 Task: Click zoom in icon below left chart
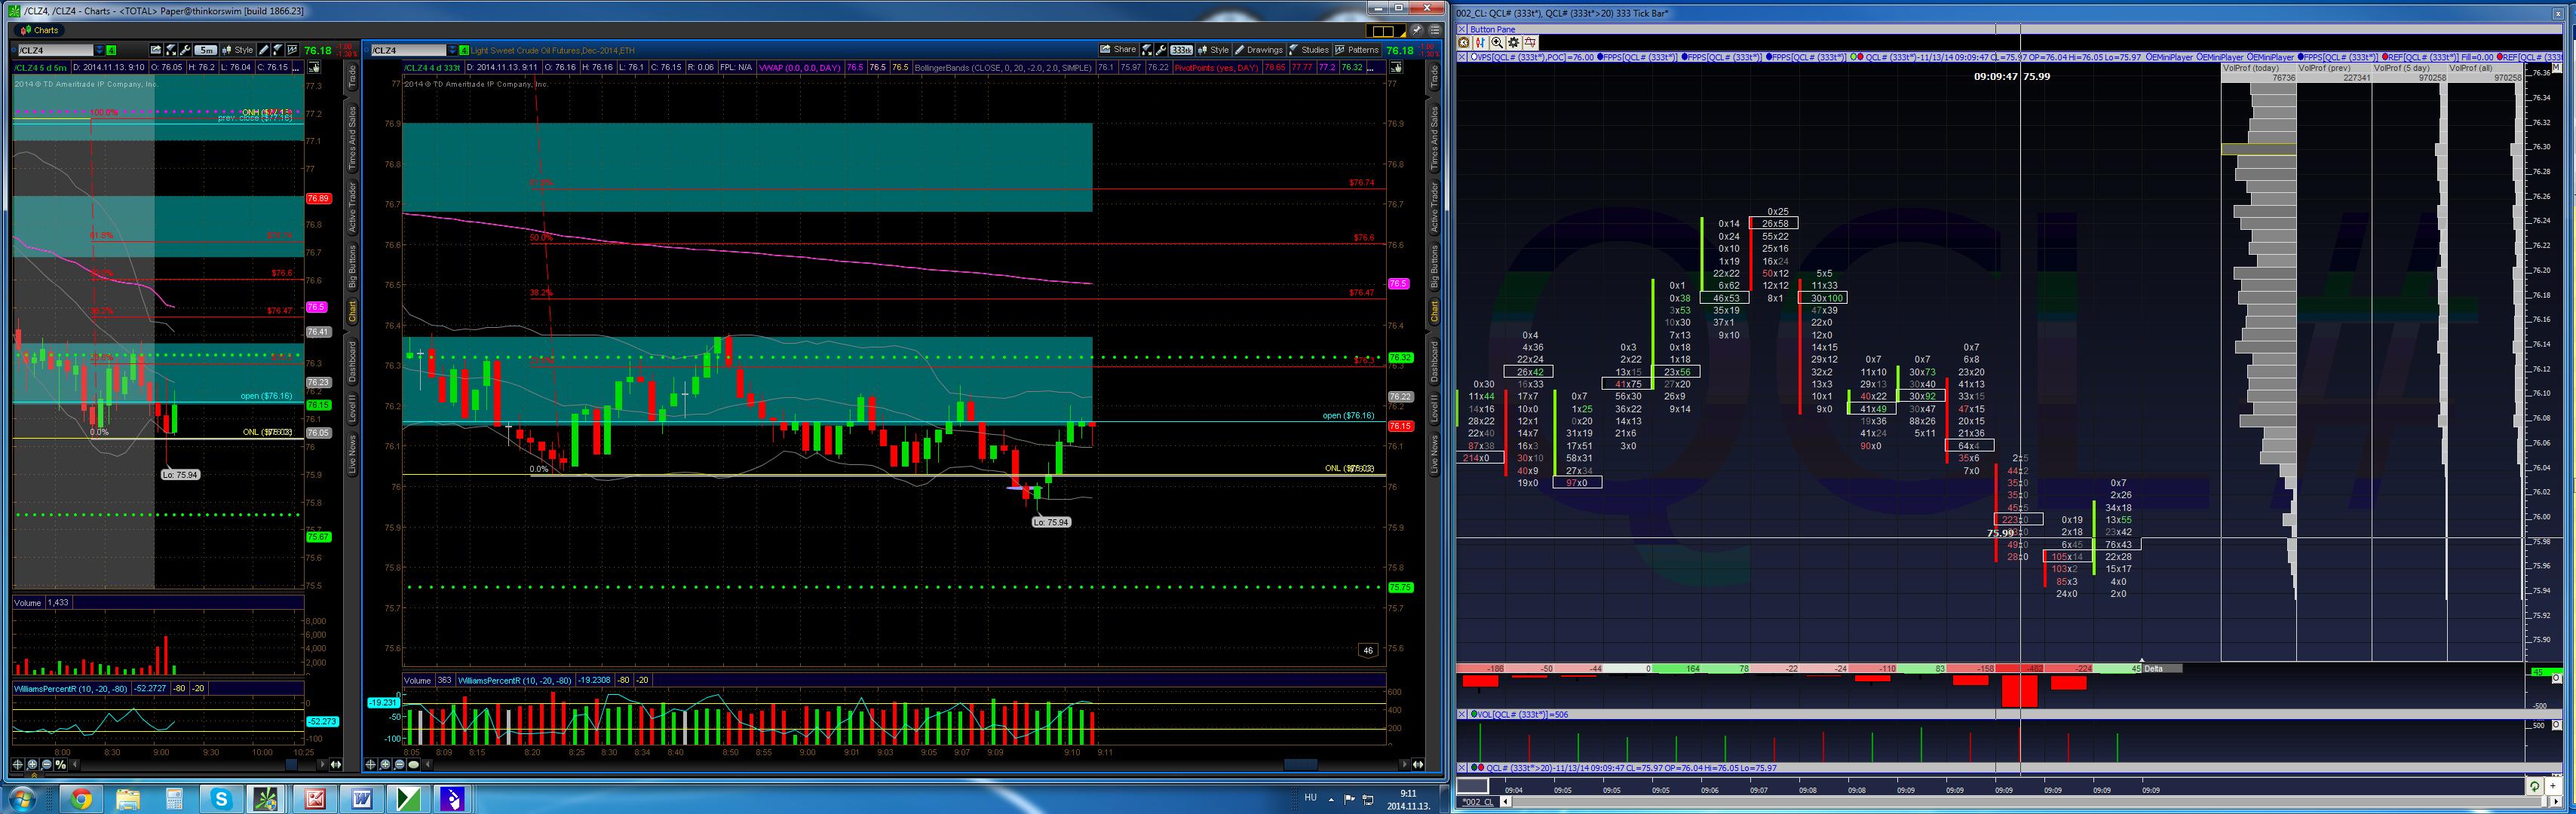[32, 765]
